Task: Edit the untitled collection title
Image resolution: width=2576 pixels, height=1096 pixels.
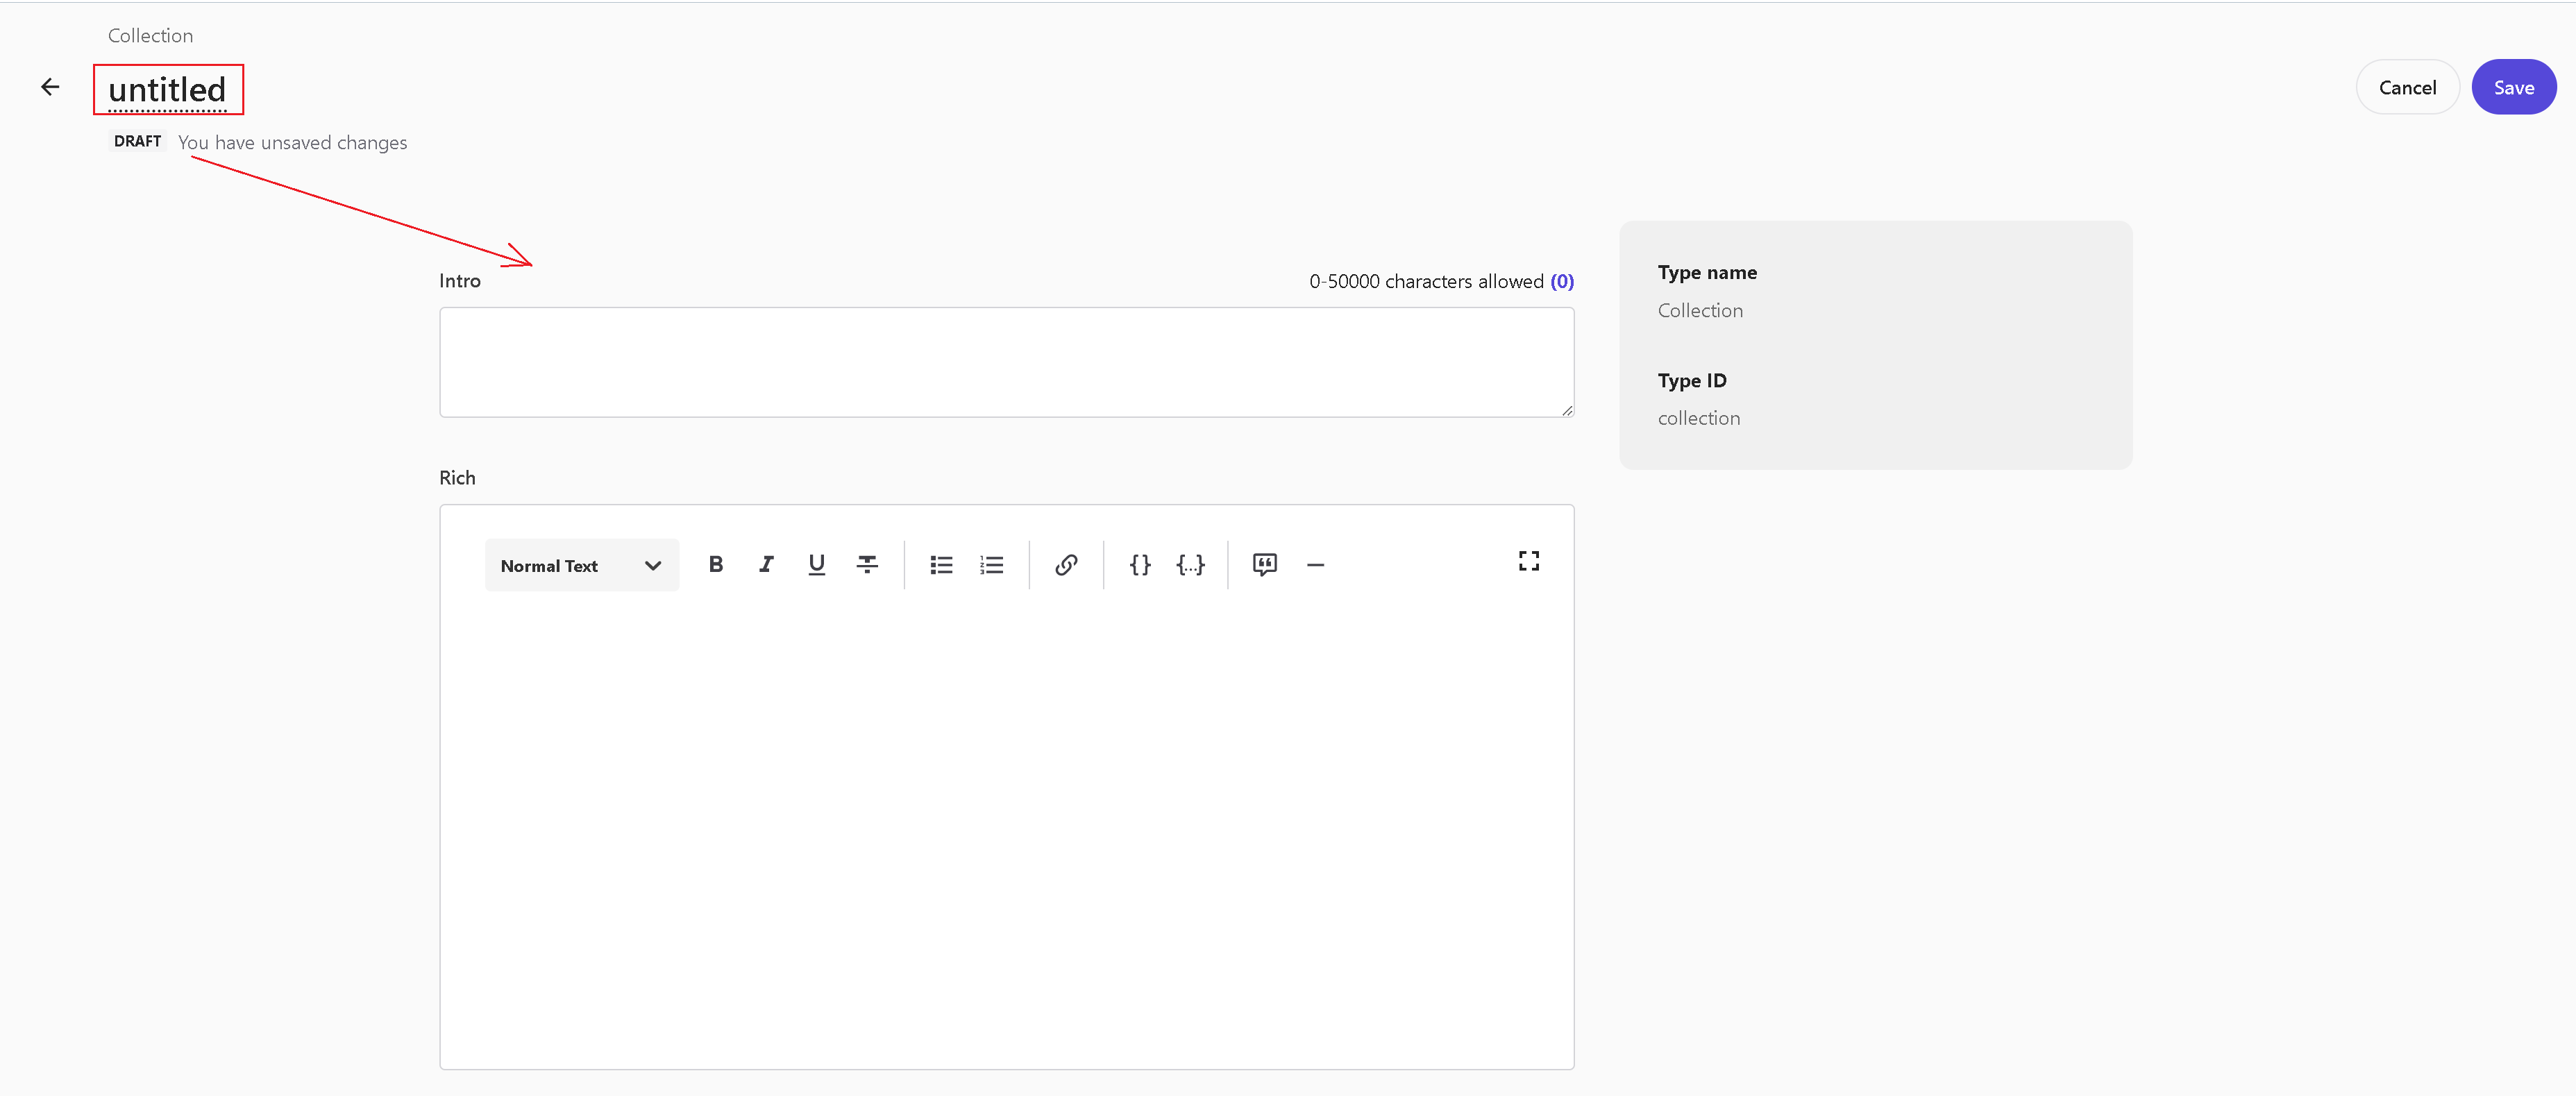Action: (x=167, y=90)
